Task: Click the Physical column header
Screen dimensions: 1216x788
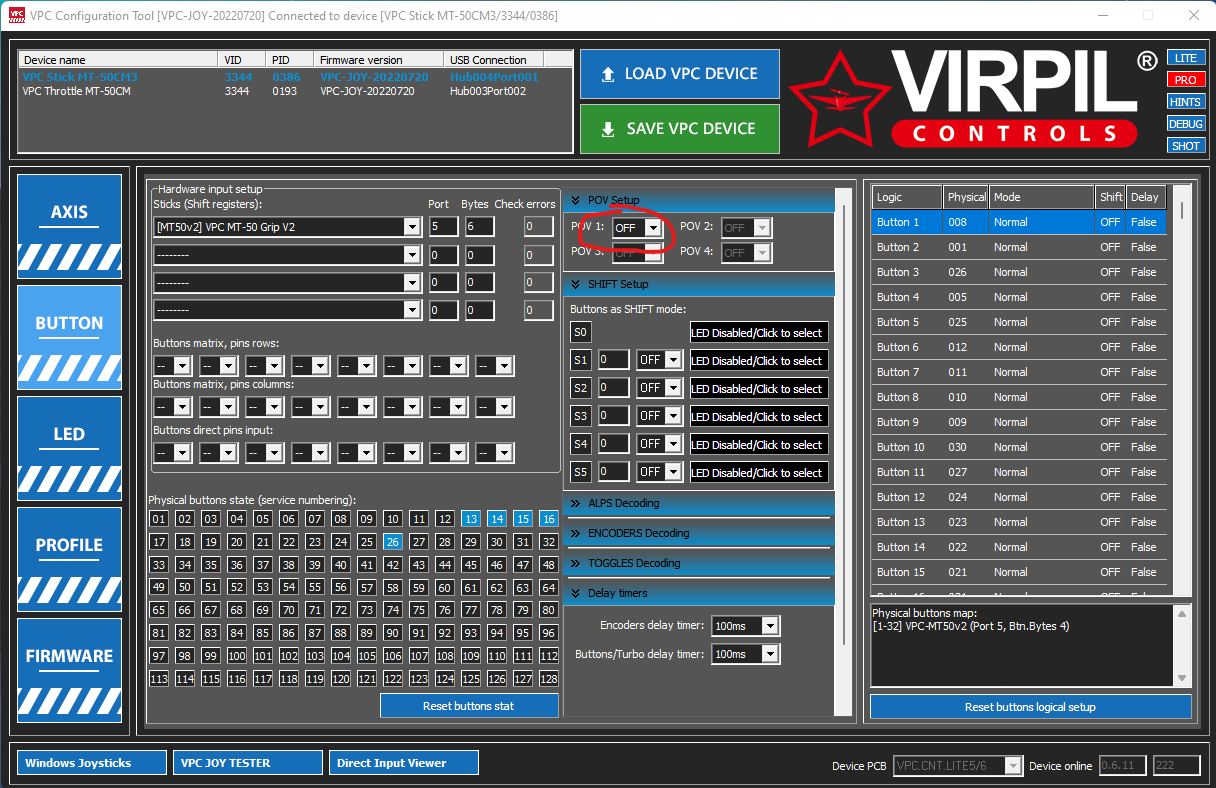Action: pyautogui.click(x=966, y=197)
